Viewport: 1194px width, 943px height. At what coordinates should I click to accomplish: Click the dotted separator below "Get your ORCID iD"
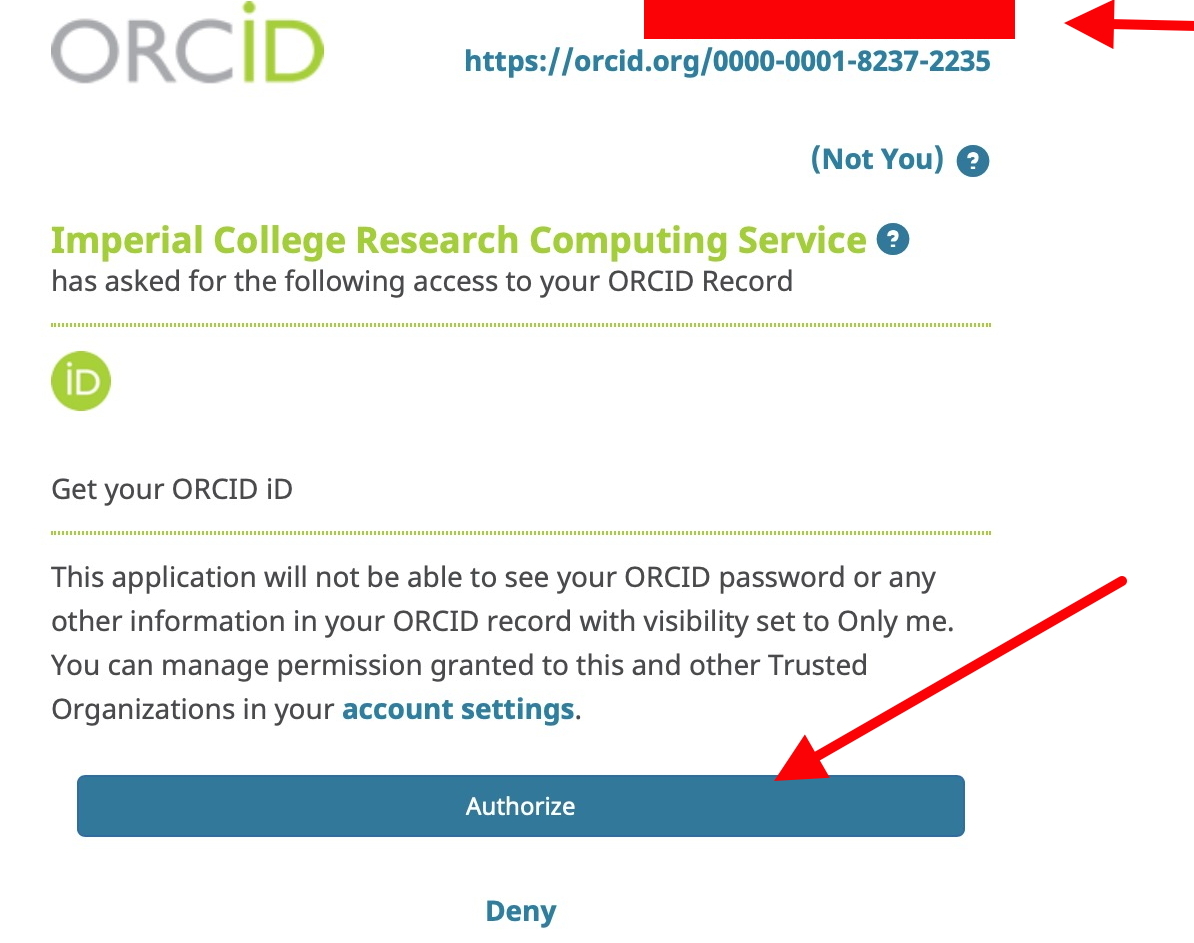click(520, 532)
